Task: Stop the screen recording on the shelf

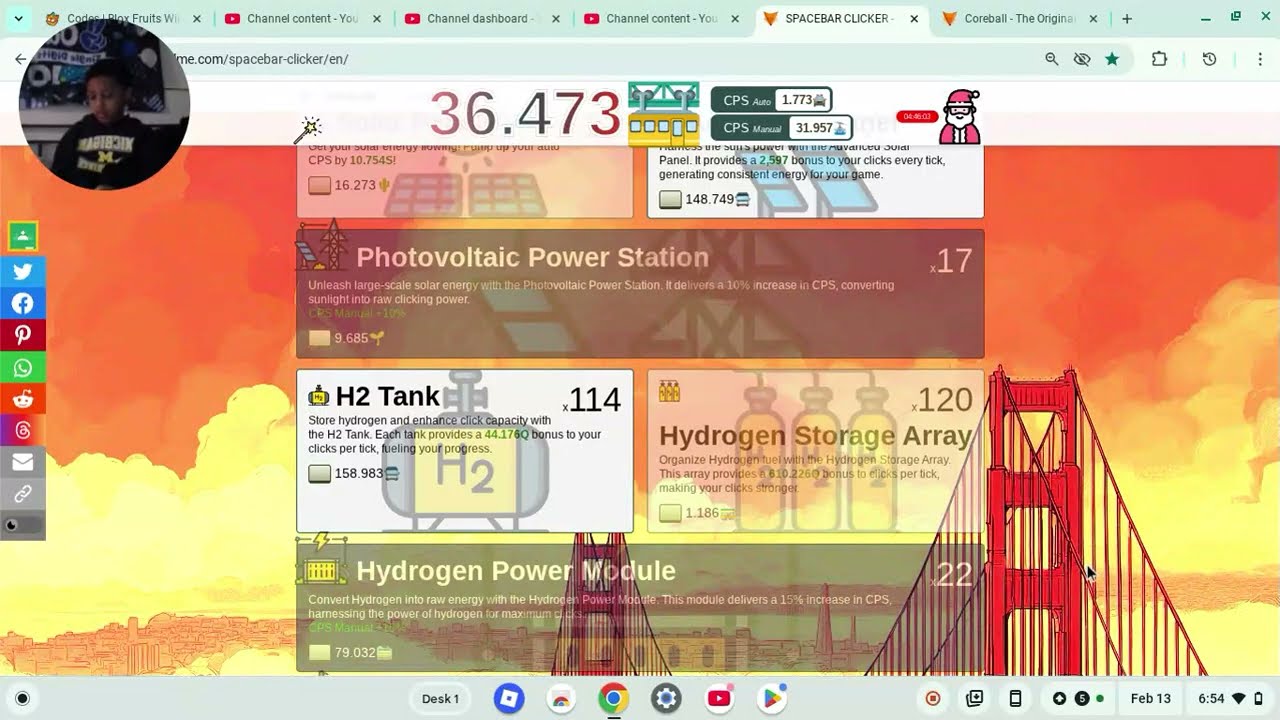Action: (933, 698)
